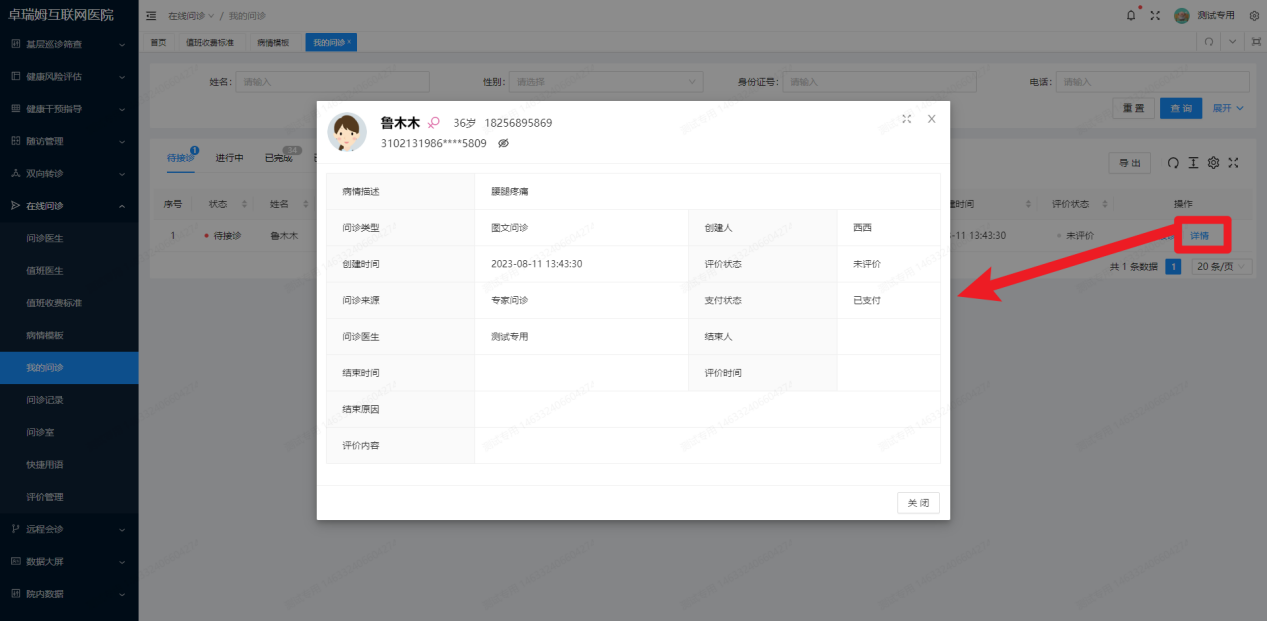The height and width of the screenshot is (621, 1267).
Task: Expand the 数据大屏 sidebar group
Action: [x=121, y=561]
